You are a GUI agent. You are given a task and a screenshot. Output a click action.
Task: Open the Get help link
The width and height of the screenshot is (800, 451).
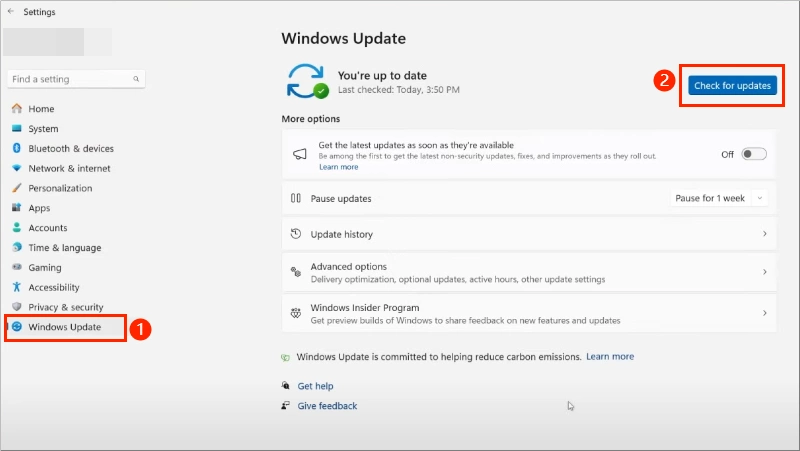point(315,386)
